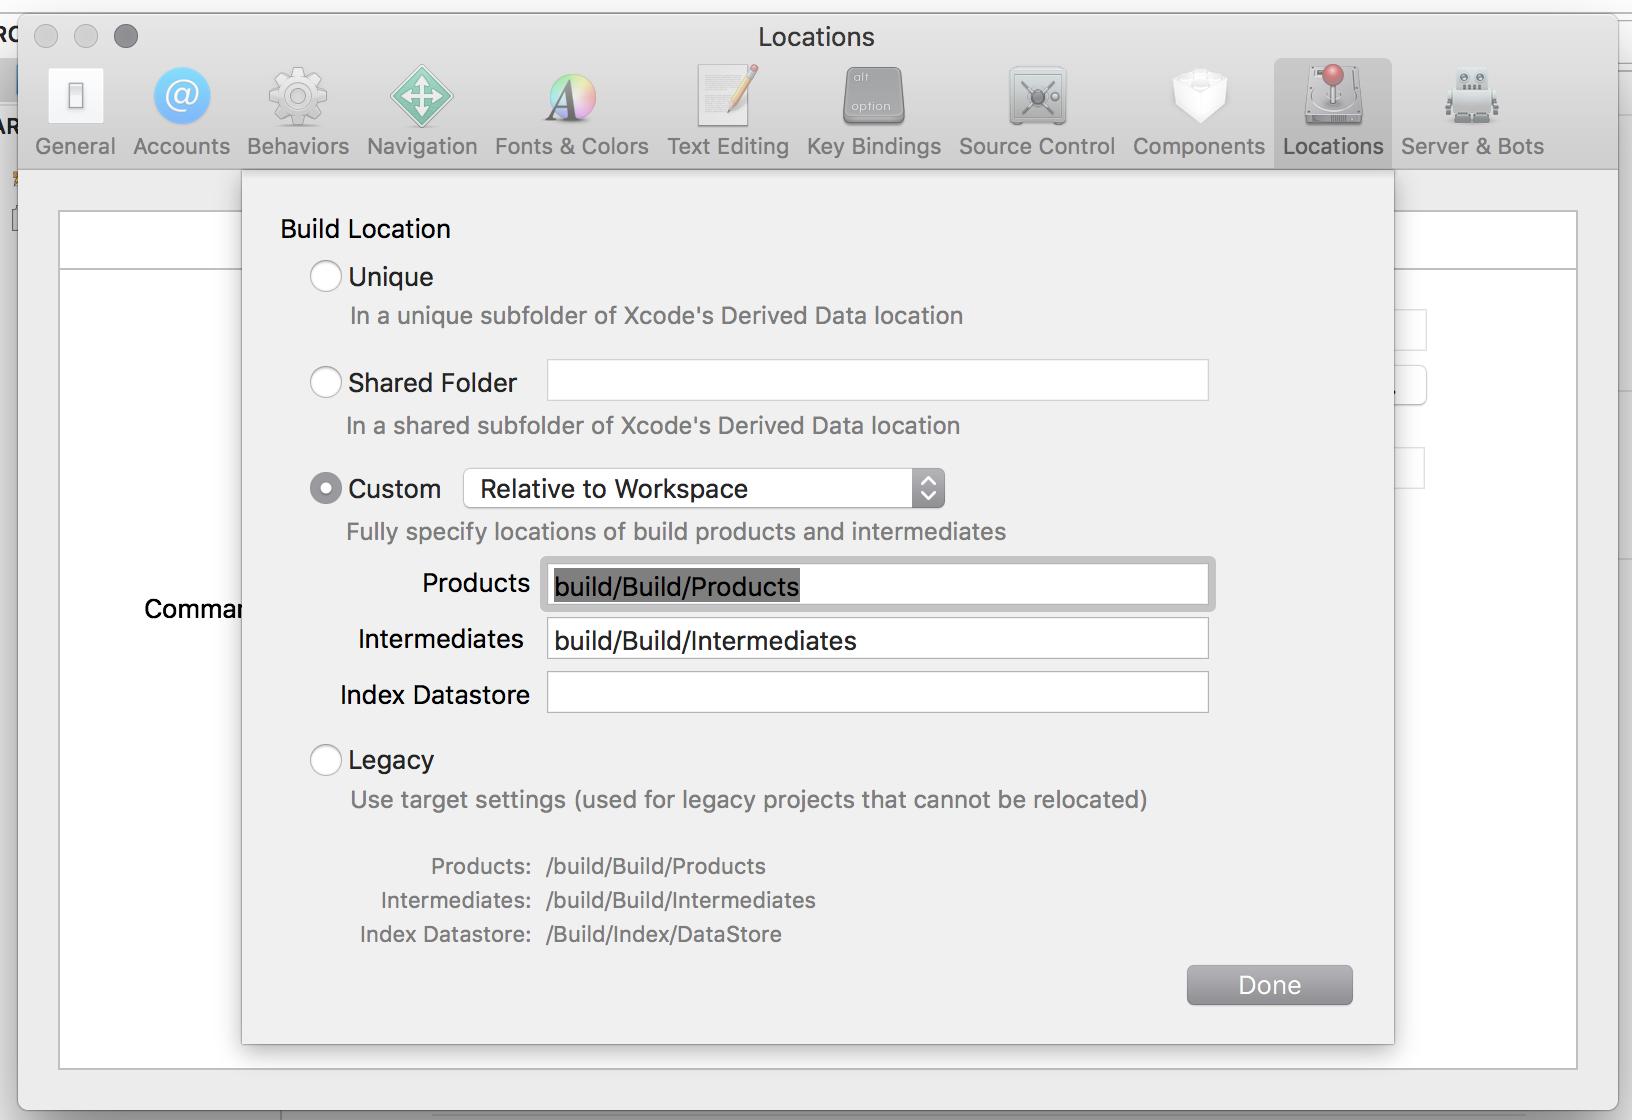This screenshot has height=1120, width=1632.
Task: Open the Relative to Workspace dropdown
Action: tap(704, 488)
